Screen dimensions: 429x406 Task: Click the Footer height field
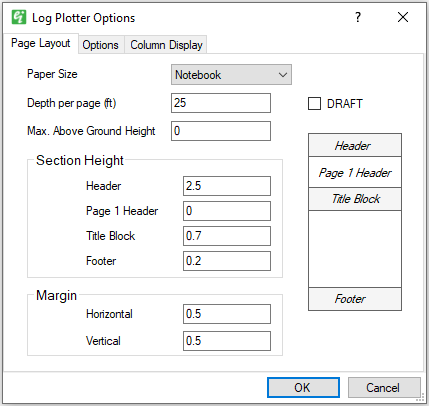click(x=227, y=261)
